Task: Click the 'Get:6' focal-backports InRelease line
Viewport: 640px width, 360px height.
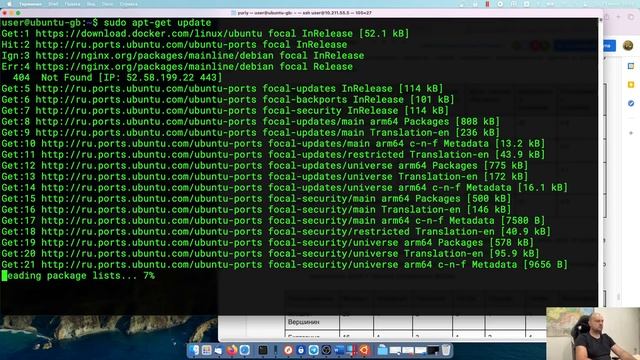Action: (228, 100)
